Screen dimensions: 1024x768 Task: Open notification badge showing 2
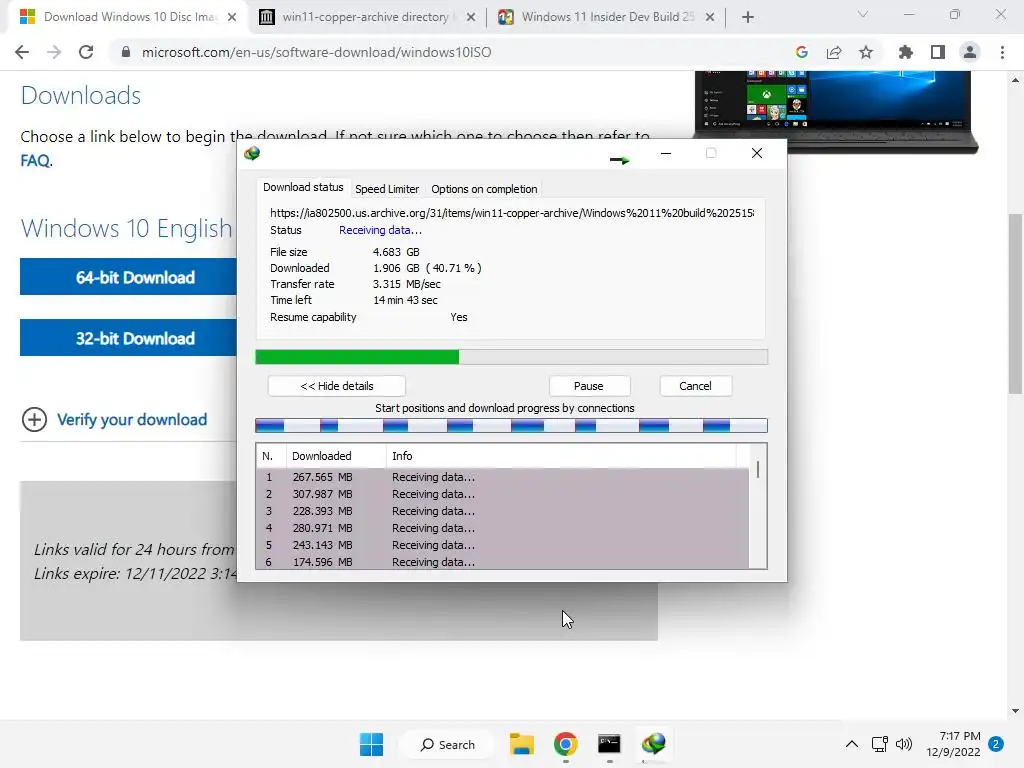click(996, 744)
